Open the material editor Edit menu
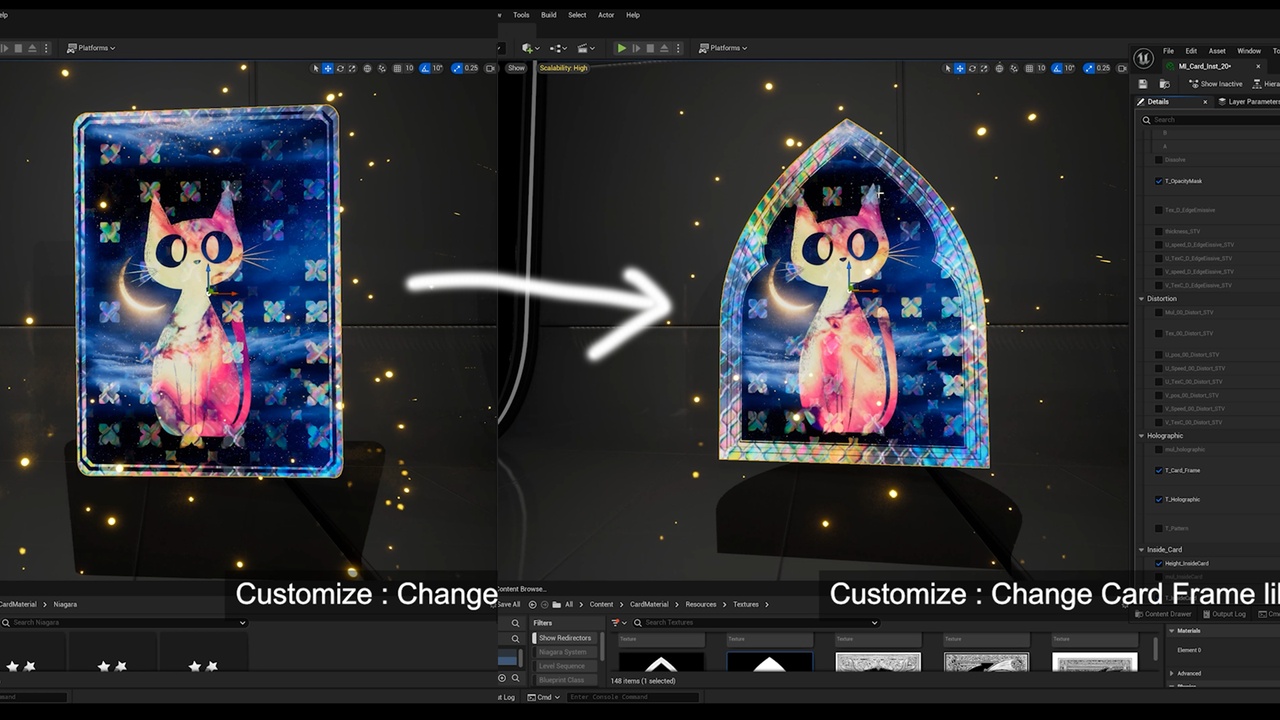Image resolution: width=1280 pixels, height=720 pixels. (x=1191, y=51)
